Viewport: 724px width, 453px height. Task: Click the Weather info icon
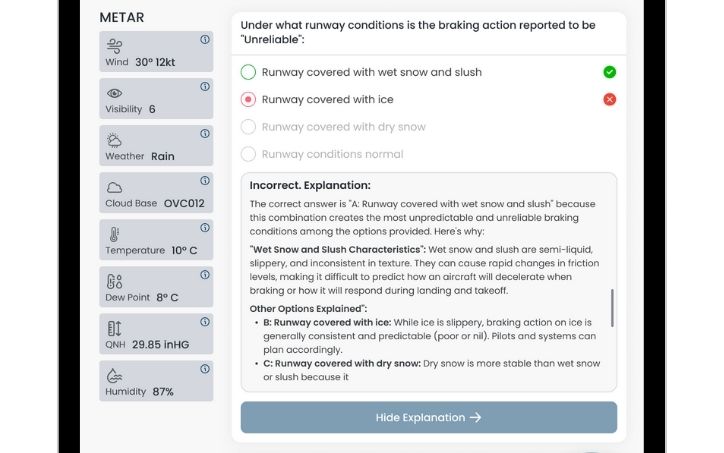204,133
